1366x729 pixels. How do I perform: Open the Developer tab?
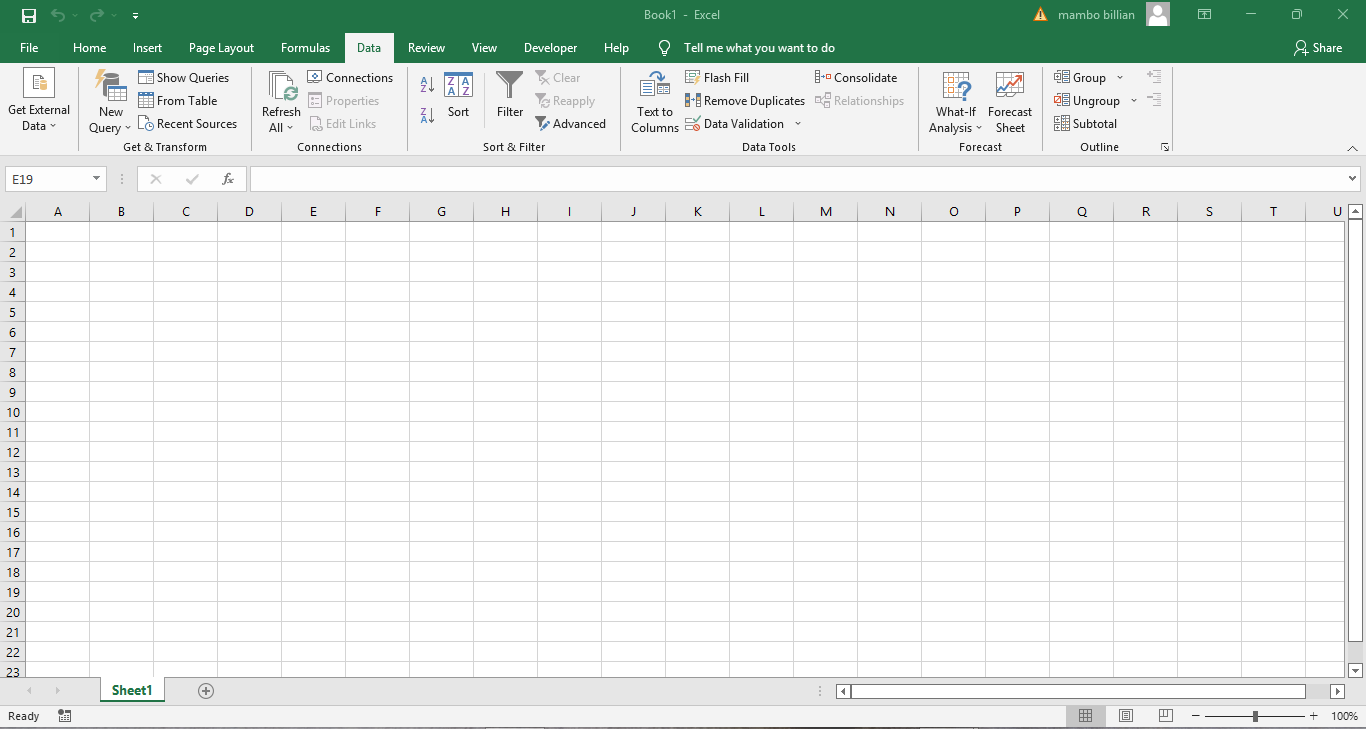[550, 48]
